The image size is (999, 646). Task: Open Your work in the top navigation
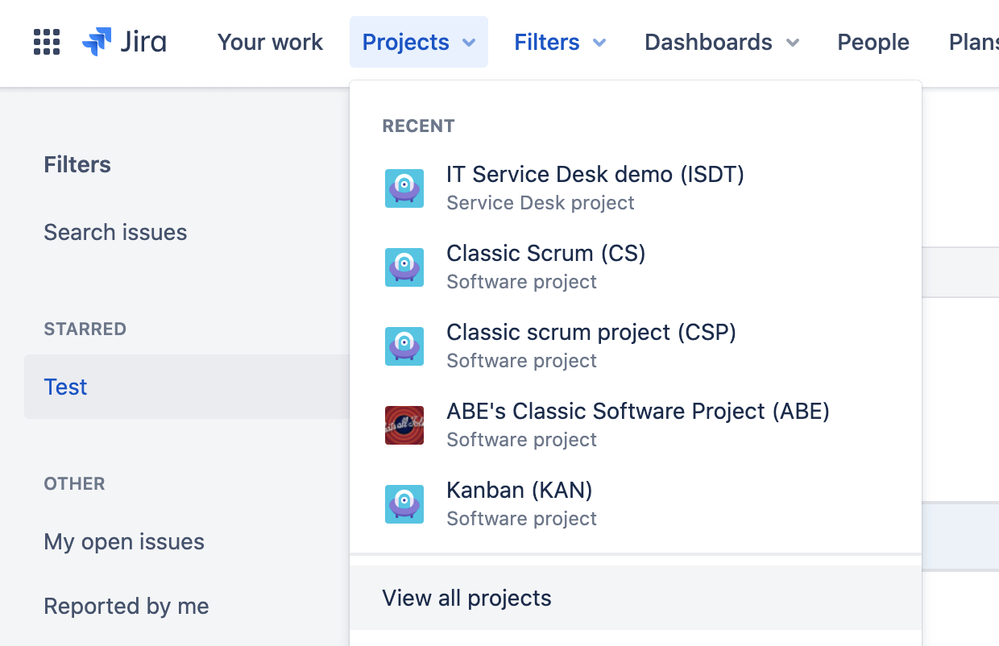[x=270, y=42]
